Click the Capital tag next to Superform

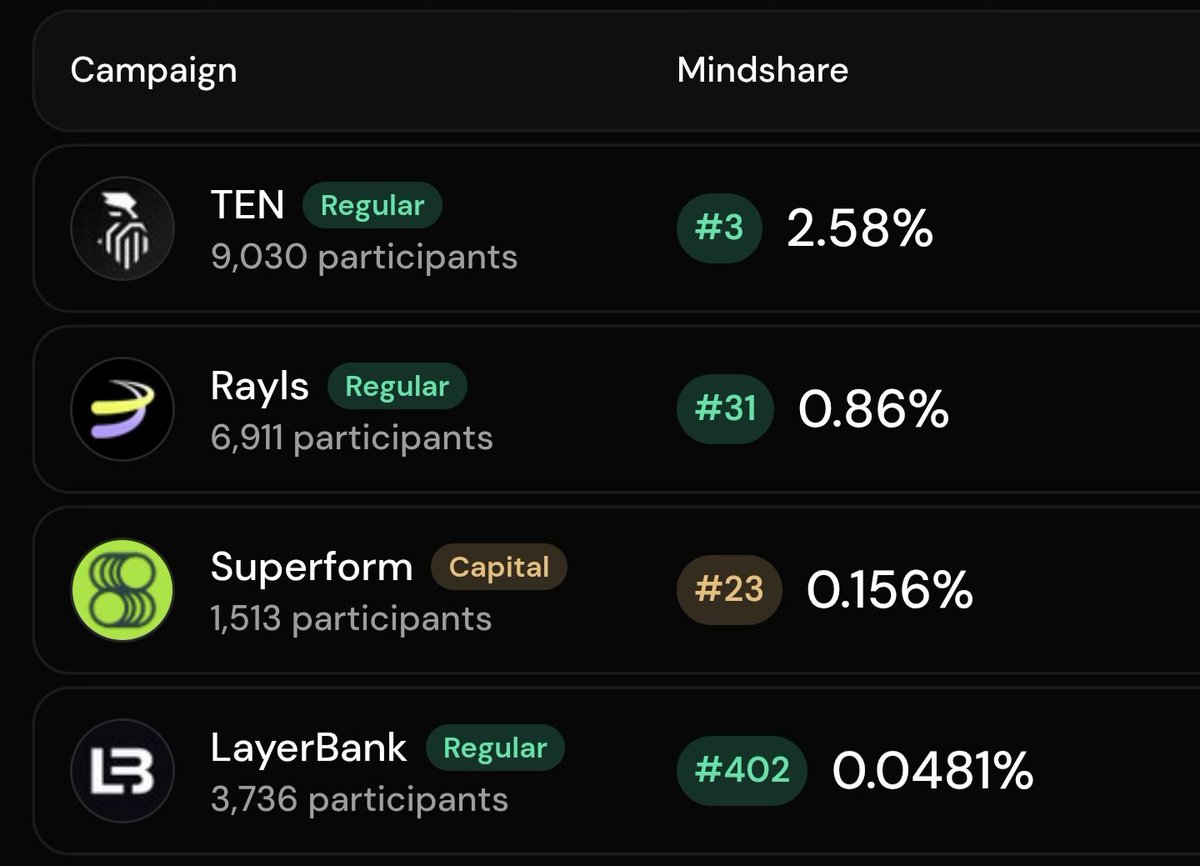(499, 568)
